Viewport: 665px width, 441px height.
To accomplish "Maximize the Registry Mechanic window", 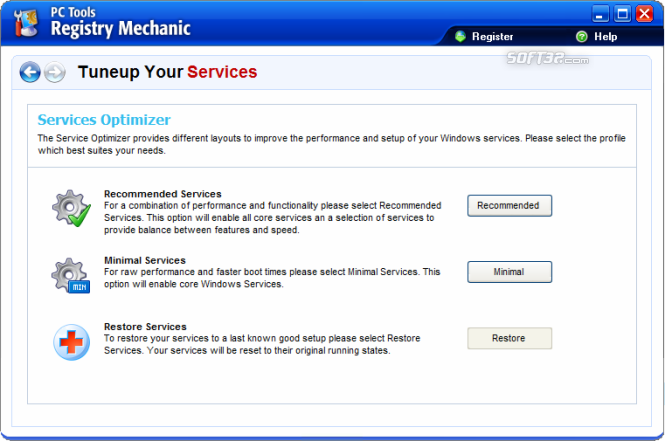I will click(x=622, y=14).
